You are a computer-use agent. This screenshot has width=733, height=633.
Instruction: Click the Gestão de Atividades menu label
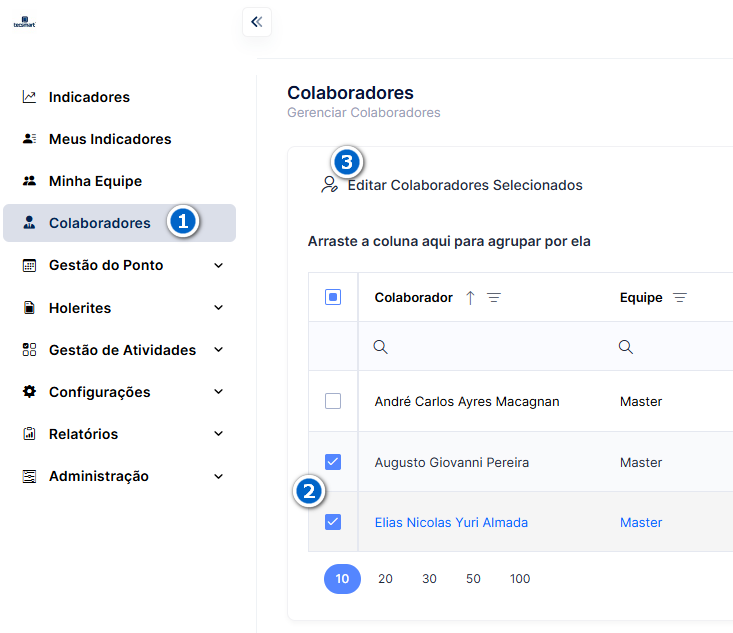coord(122,350)
